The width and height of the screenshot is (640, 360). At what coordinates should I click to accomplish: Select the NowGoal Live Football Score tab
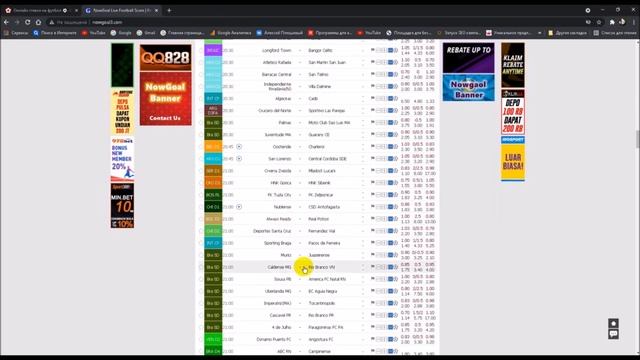pyautogui.click(x=122, y=10)
